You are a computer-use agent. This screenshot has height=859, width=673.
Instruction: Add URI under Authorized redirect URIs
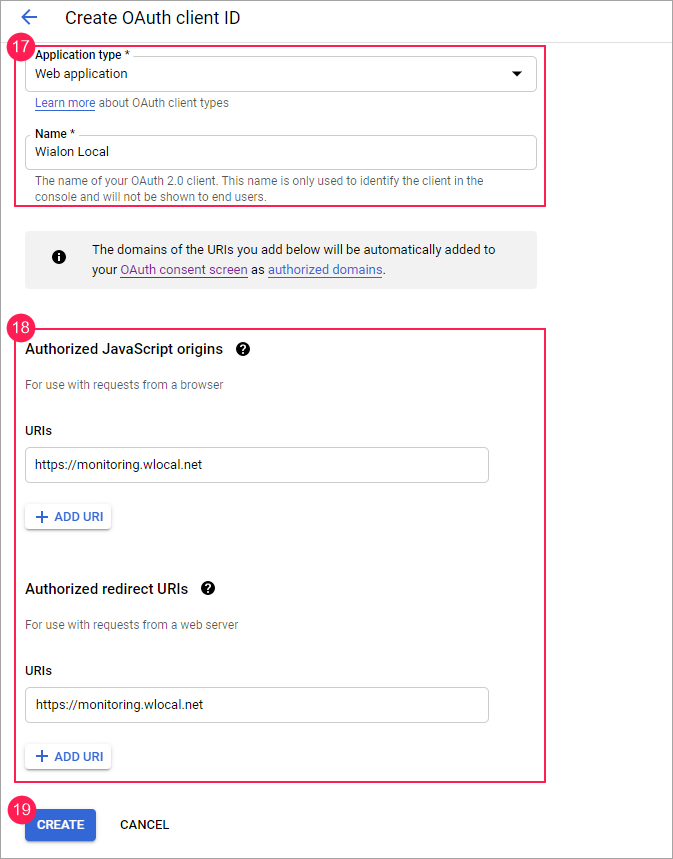(68, 757)
